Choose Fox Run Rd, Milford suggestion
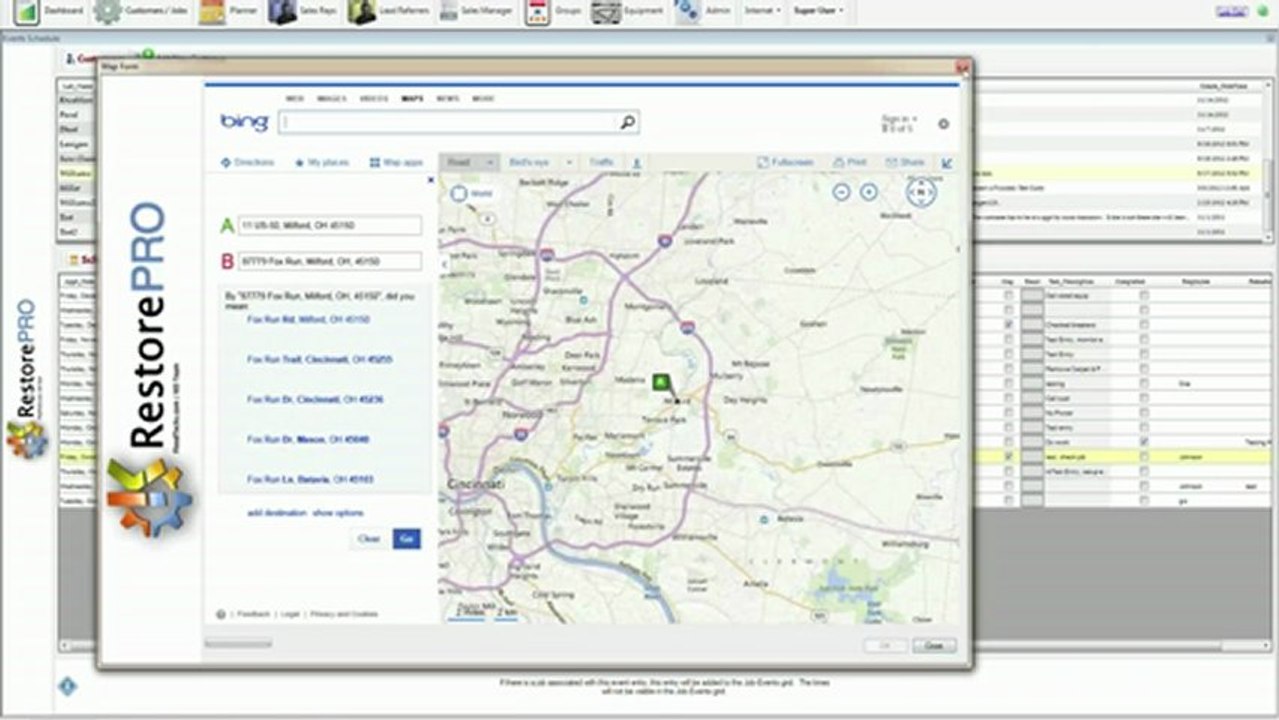The width and height of the screenshot is (1279, 720). [x=308, y=319]
